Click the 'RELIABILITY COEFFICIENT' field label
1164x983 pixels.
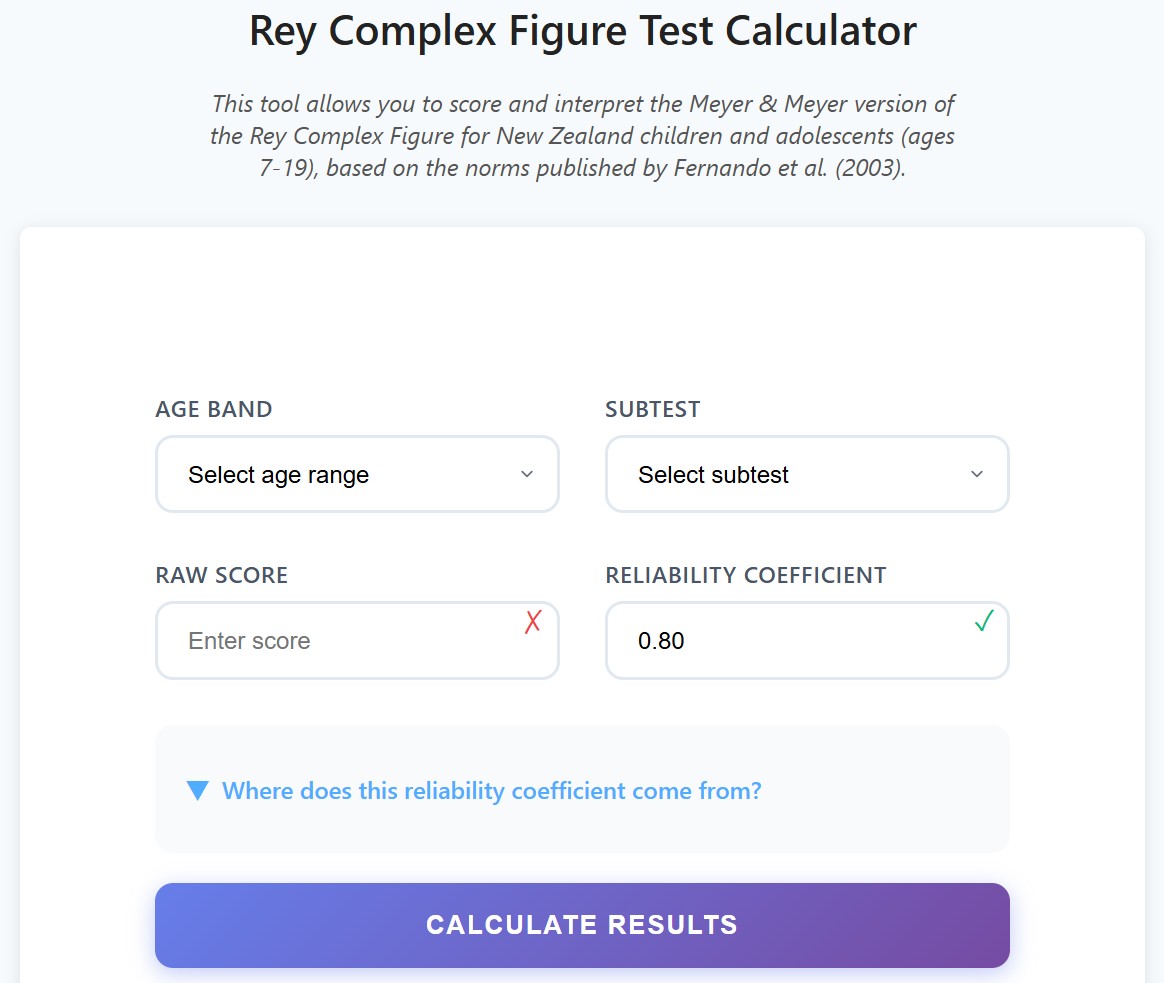coord(746,575)
